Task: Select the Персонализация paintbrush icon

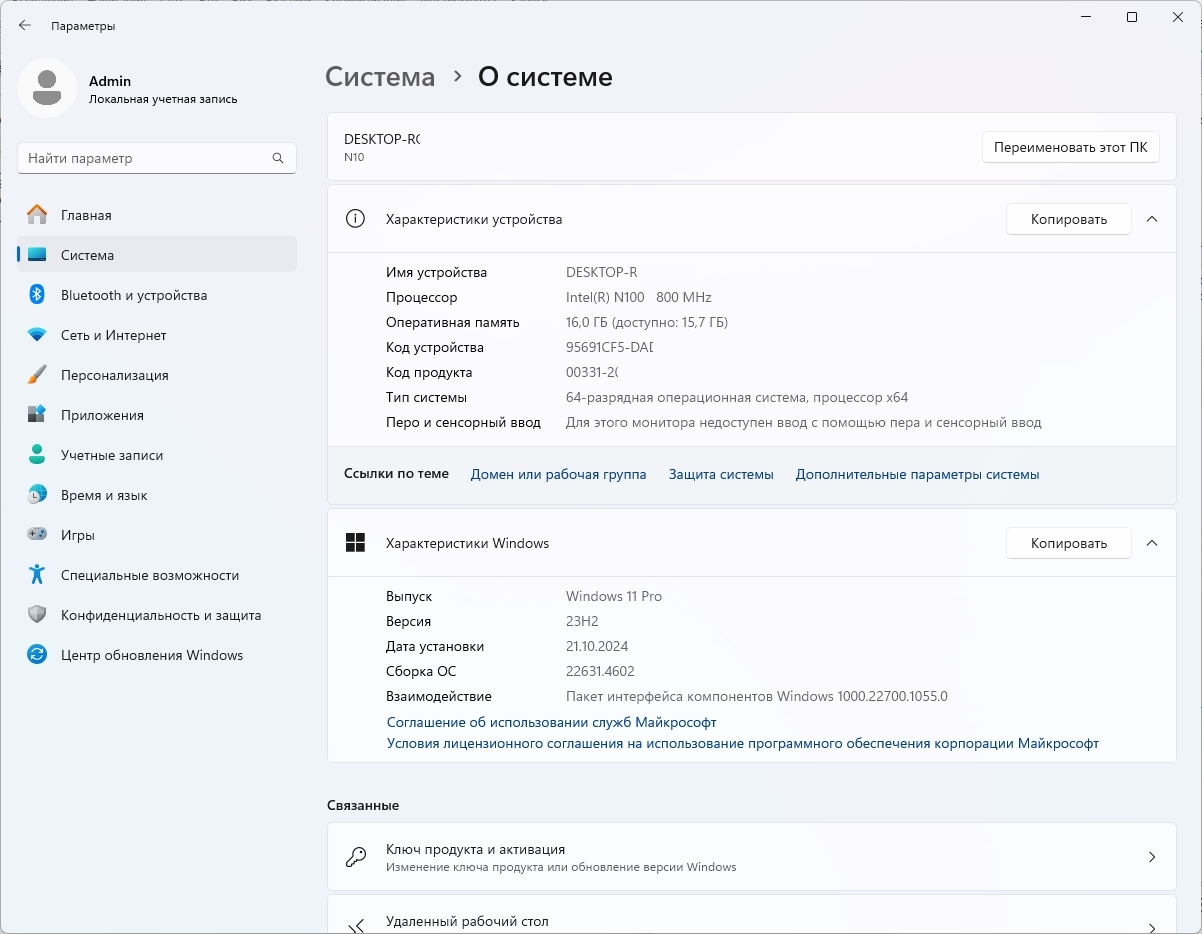Action: pos(37,375)
